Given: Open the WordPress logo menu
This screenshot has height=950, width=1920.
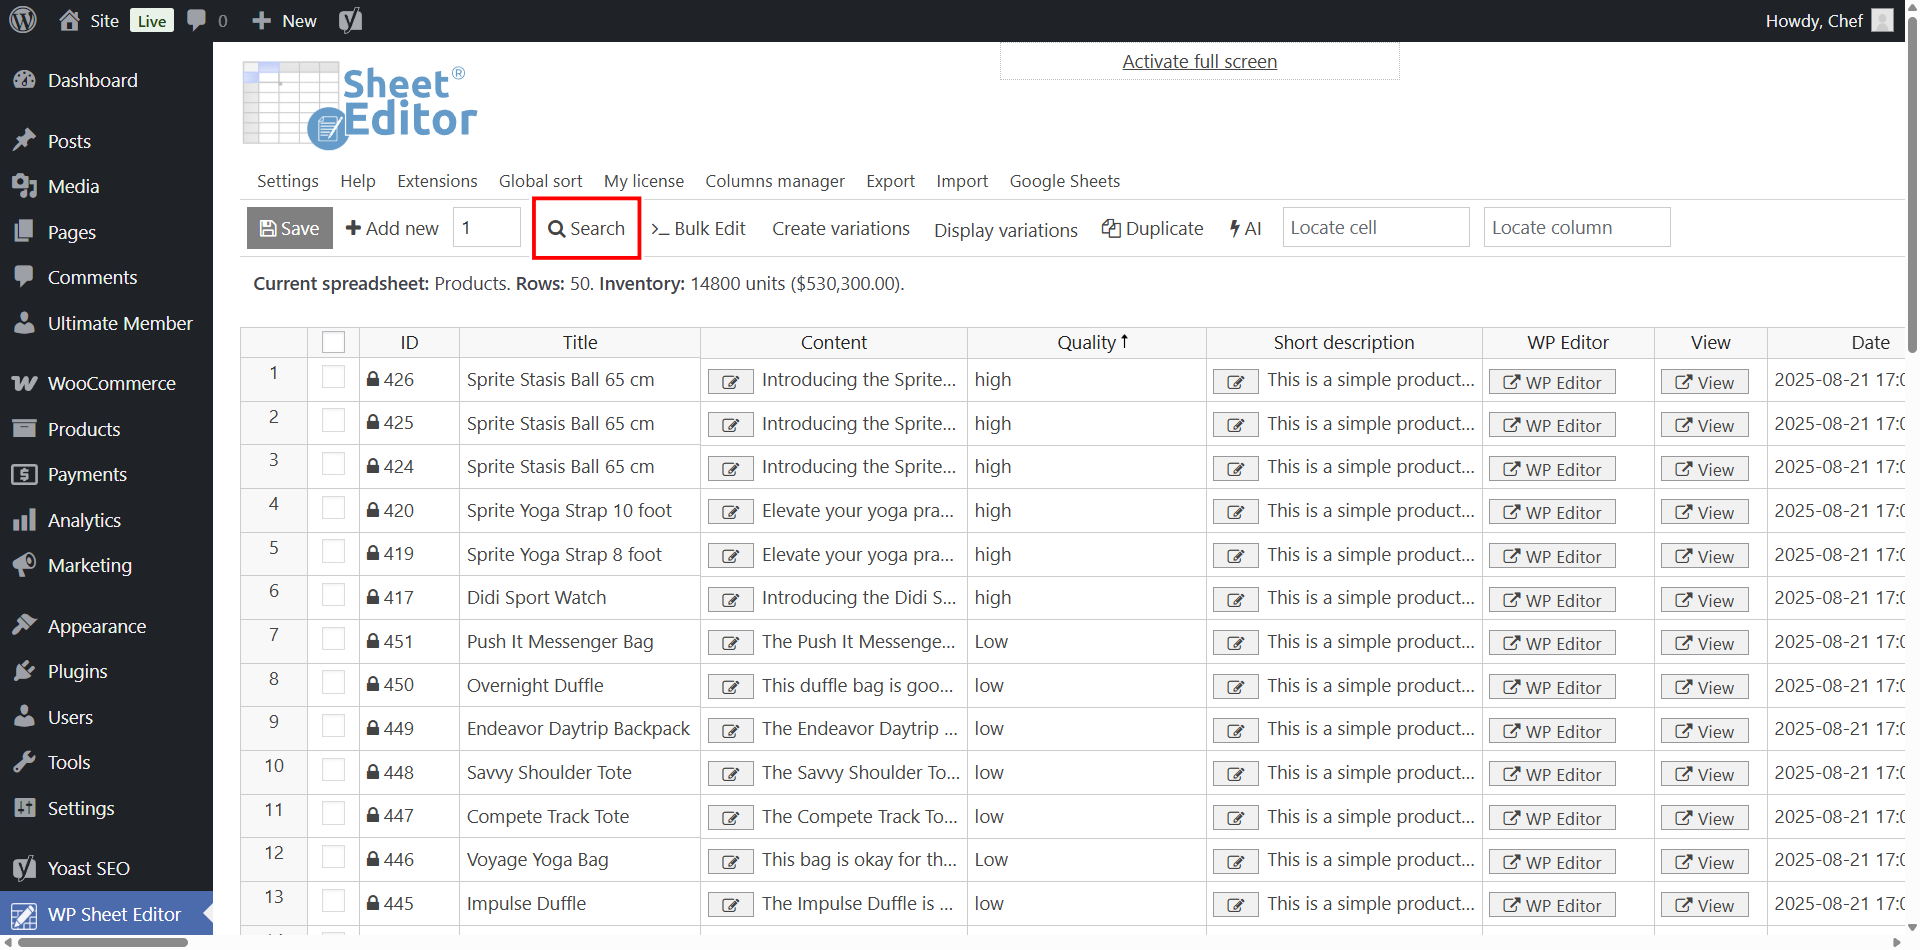Looking at the screenshot, I should tap(23, 20).
